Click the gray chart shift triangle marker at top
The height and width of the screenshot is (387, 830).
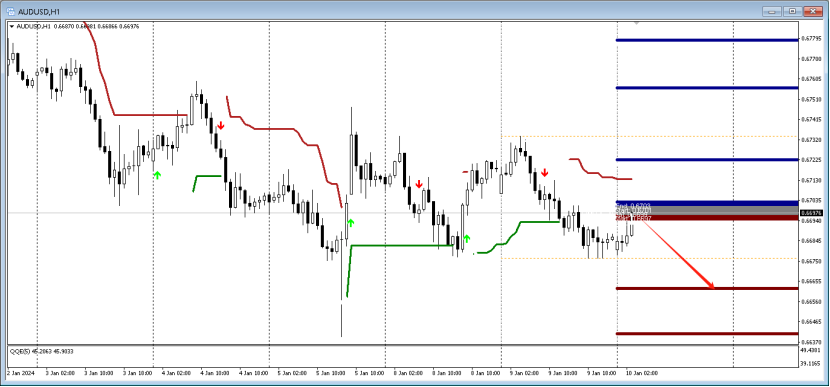click(637, 23)
